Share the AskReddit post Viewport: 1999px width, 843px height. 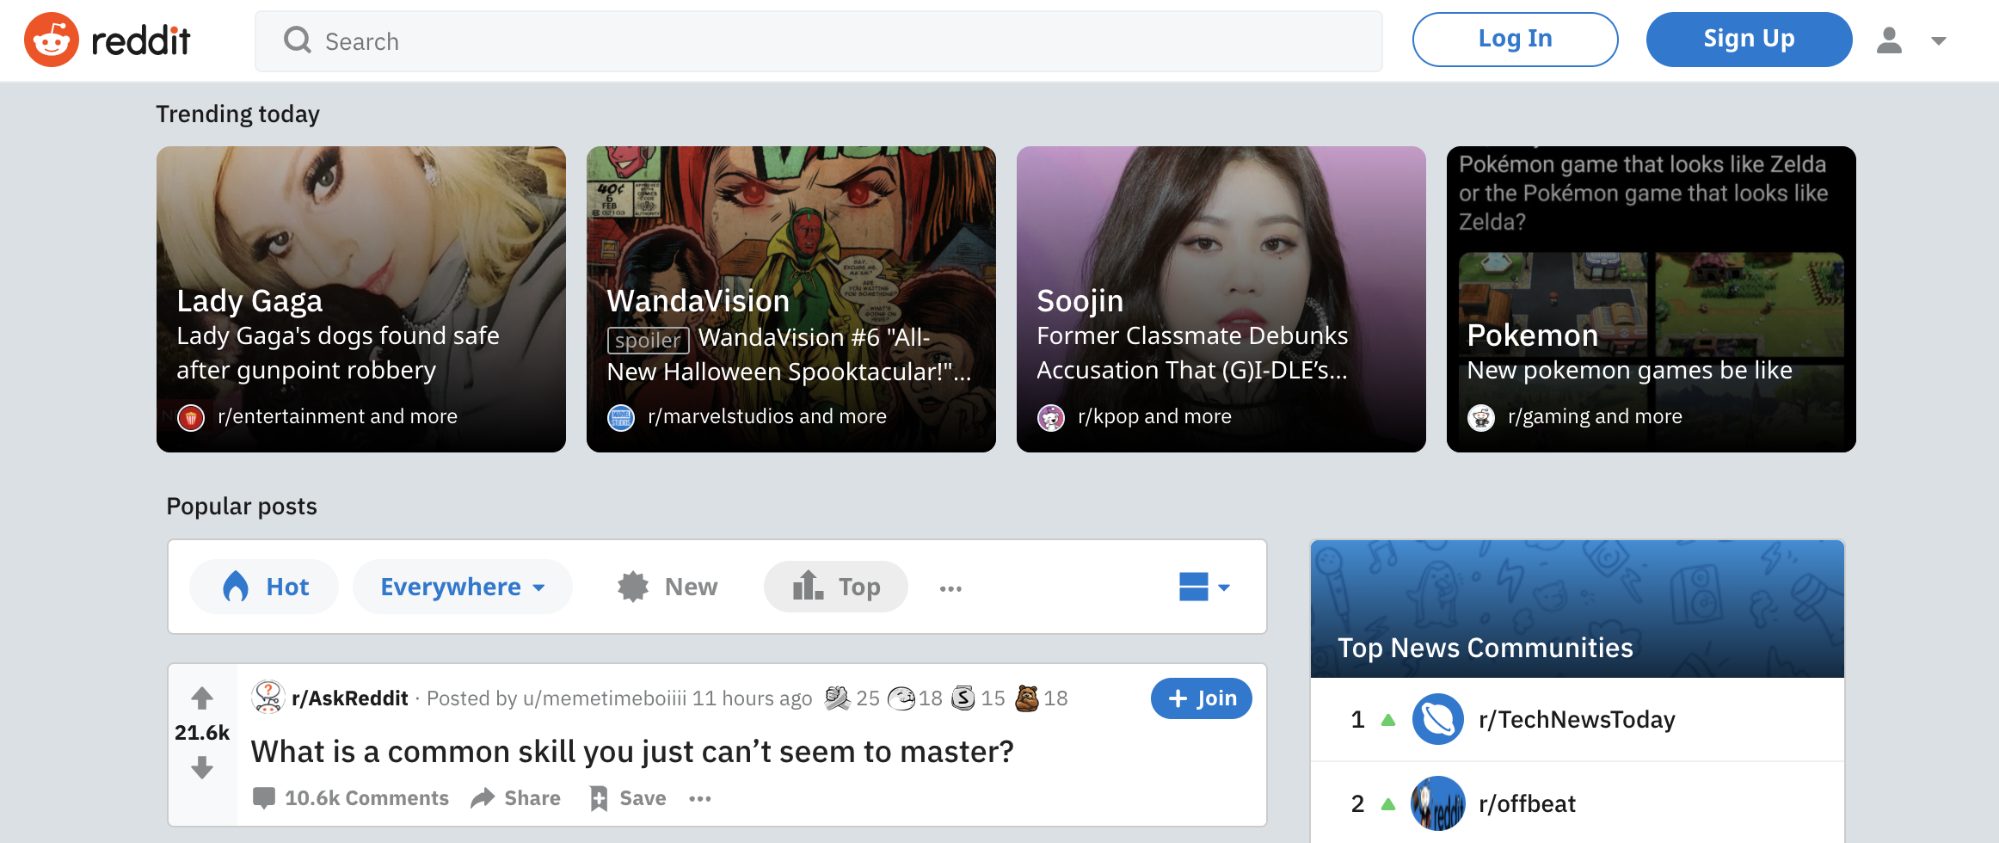516,798
